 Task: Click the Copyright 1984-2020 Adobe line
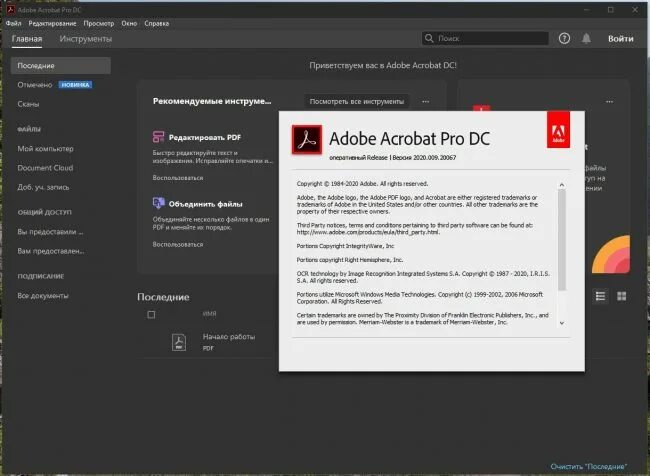click(x=362, y=184)
